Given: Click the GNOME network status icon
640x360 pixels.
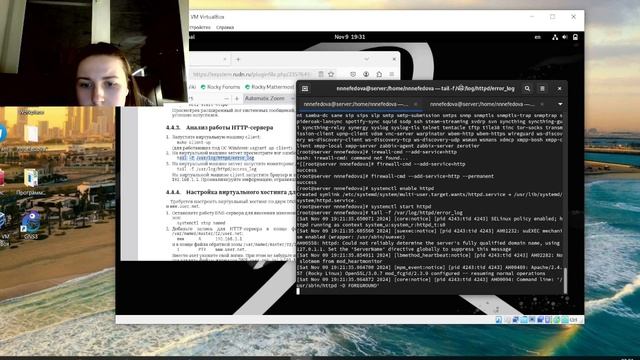Looking at the screenshot, I should pyautogui.click(x=555, y=37).
